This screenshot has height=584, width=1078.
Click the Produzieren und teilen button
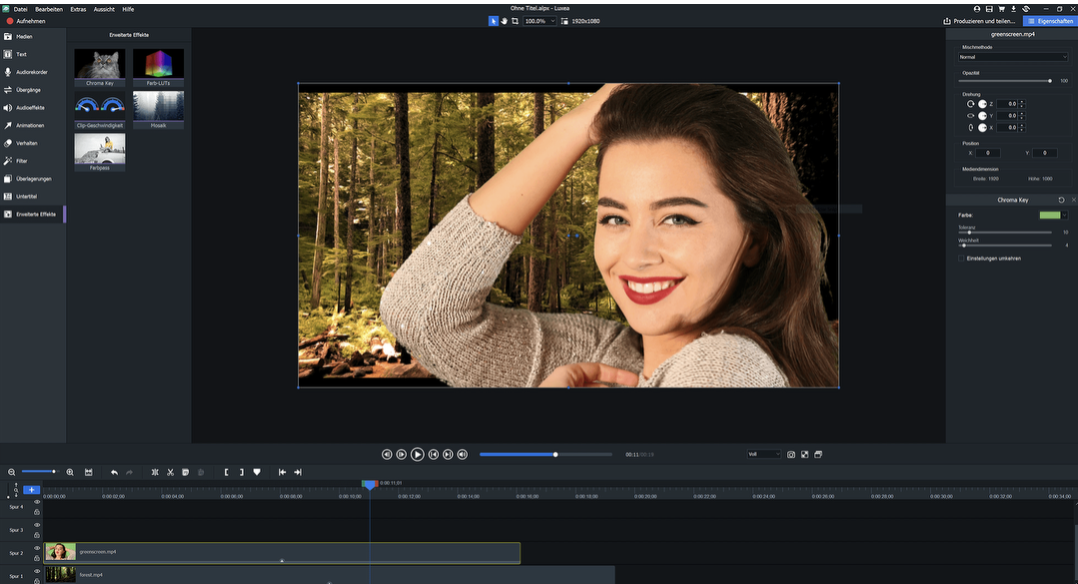pyautogui.click(x=980, y=21)
